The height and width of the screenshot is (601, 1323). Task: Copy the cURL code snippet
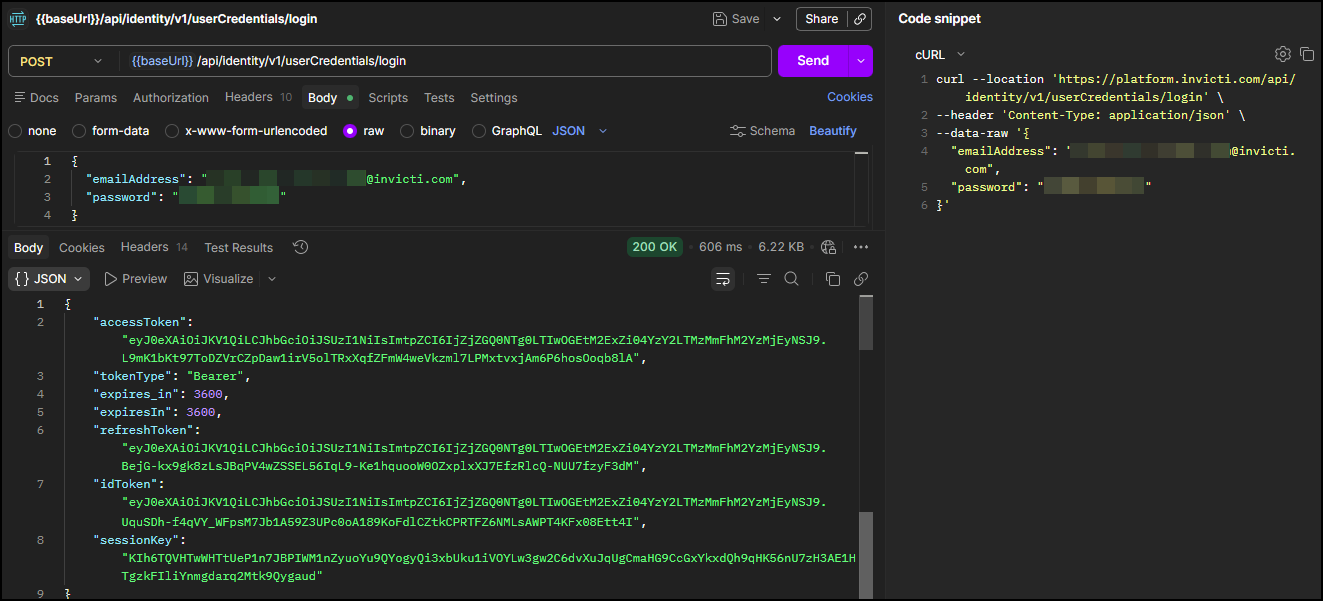point(1306,54)
